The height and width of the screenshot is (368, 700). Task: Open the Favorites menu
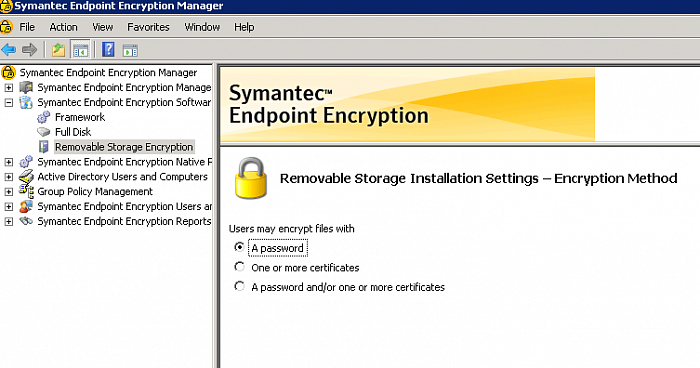point(148,27)
